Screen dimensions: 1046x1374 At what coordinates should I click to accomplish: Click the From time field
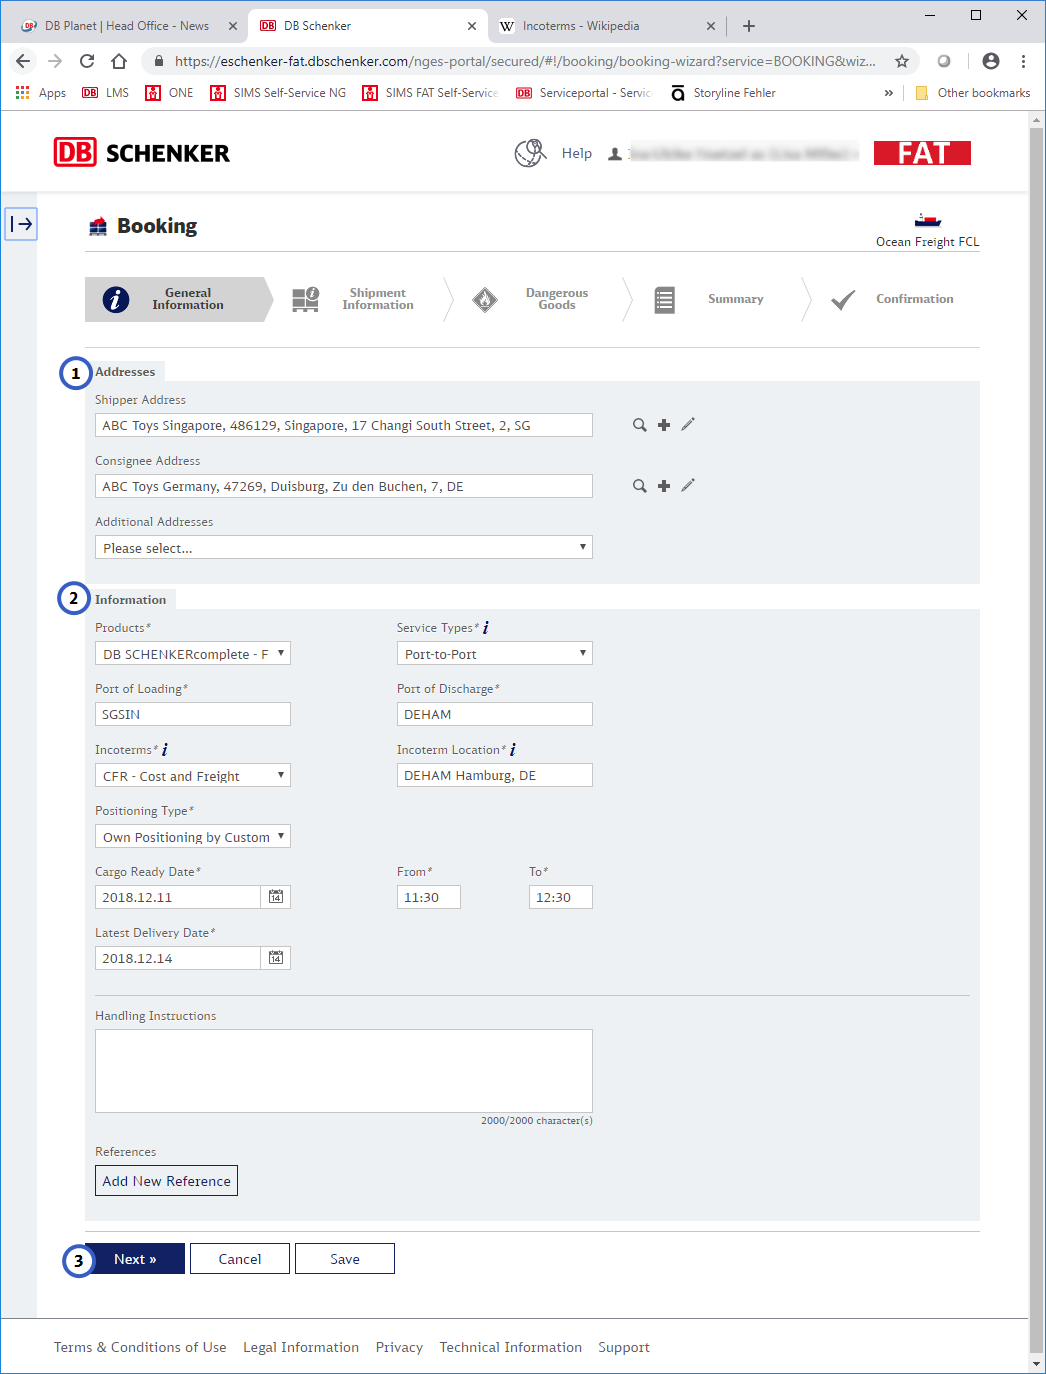429,897
